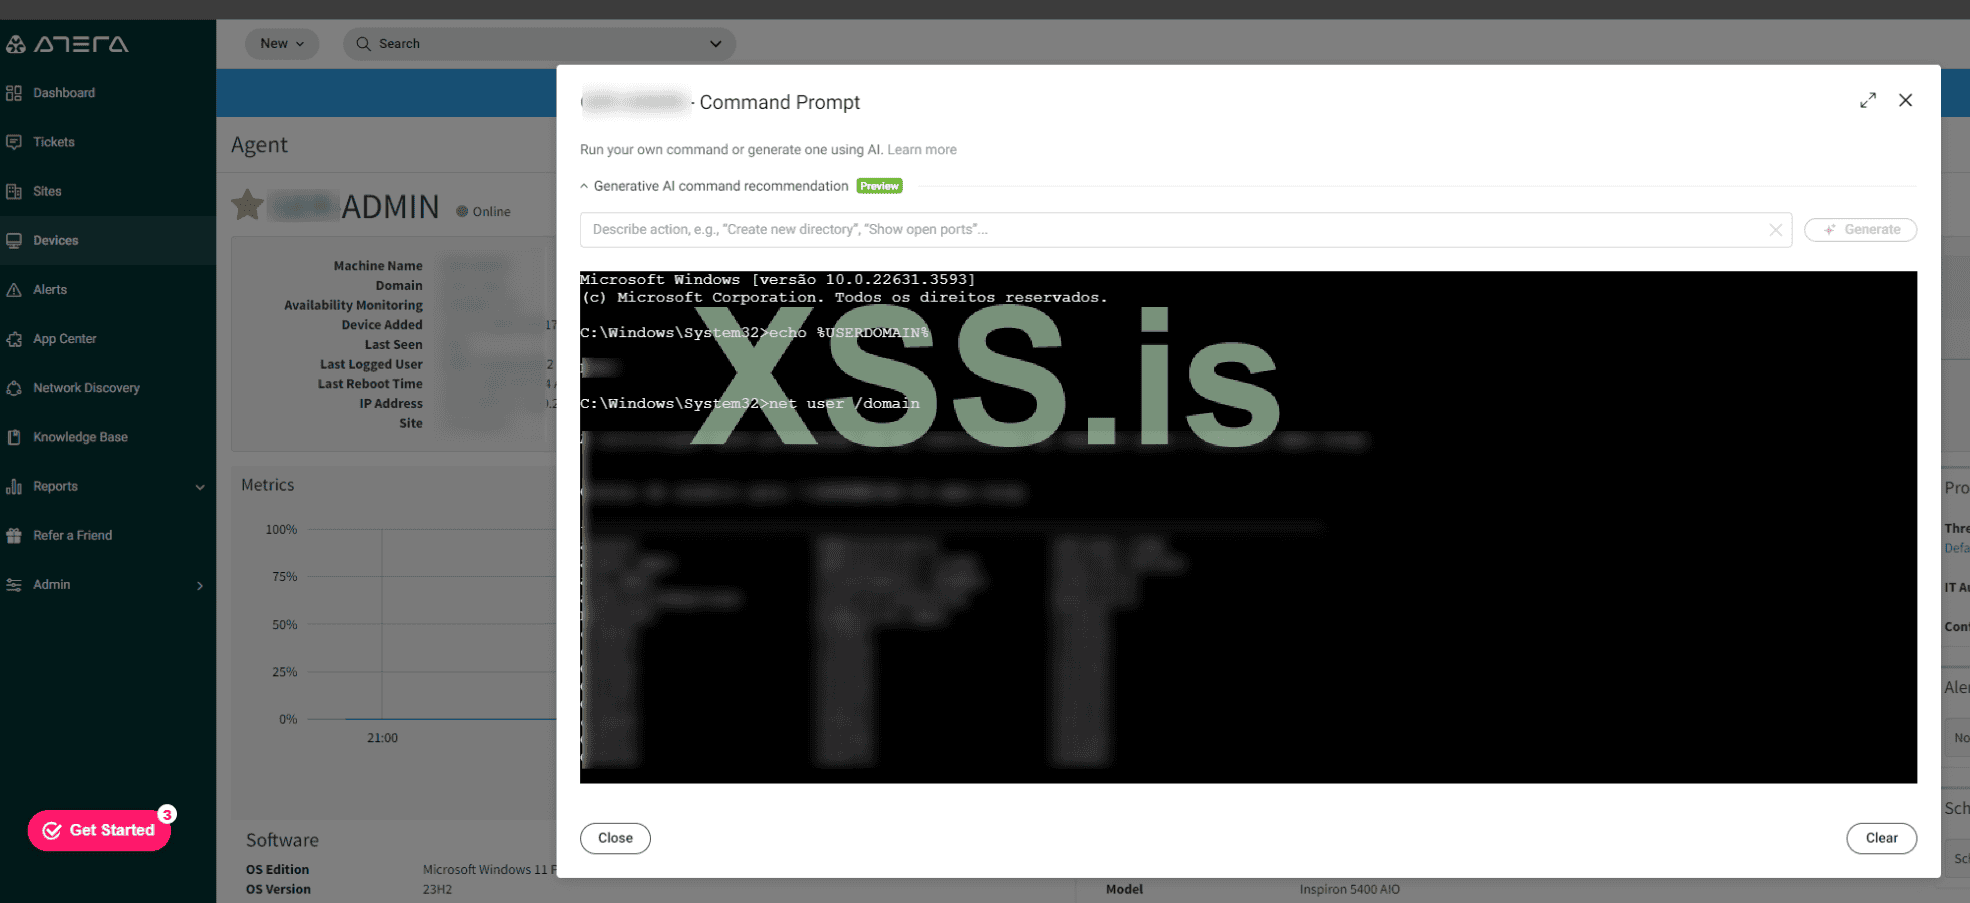
Task: Click the Get Started button
Action: [x=99, y=830]
